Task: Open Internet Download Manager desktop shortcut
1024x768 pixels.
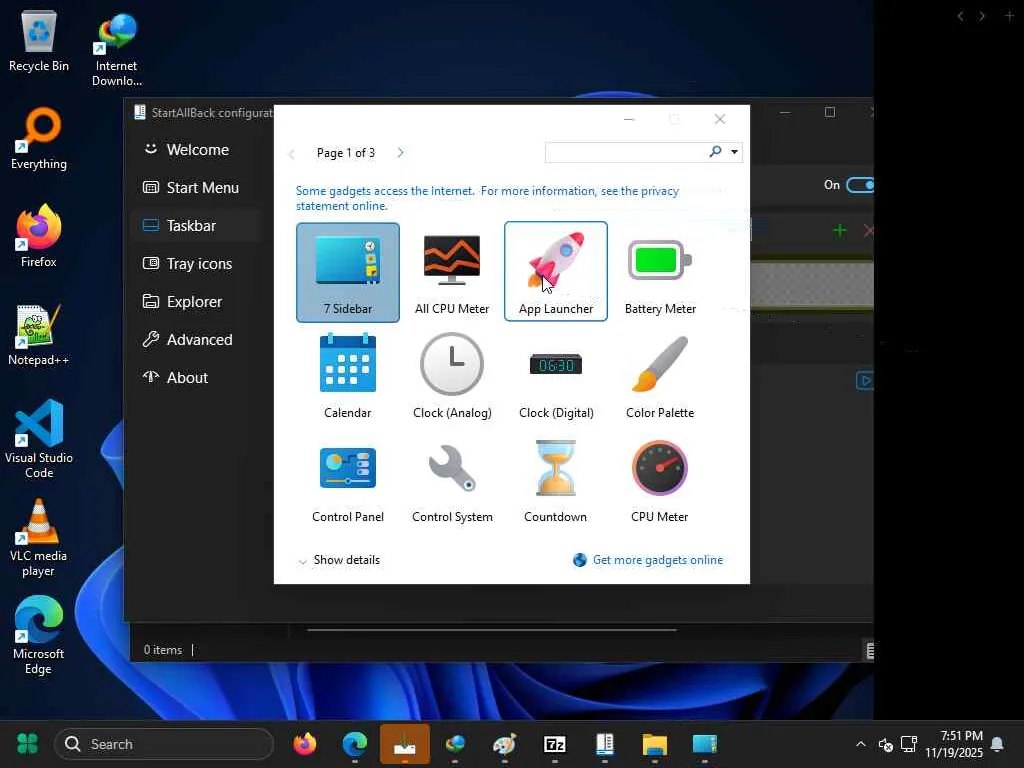Action: 116,50
